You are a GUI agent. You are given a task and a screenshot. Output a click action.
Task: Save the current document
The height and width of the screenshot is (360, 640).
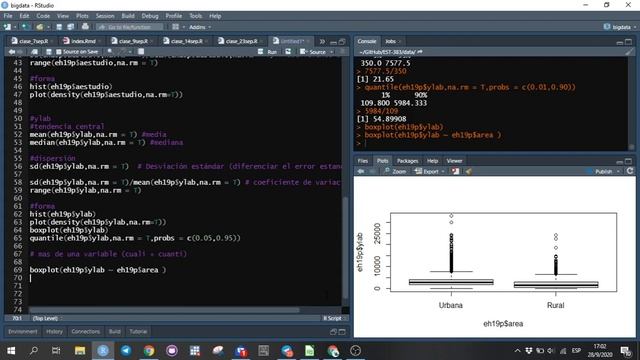59,27
